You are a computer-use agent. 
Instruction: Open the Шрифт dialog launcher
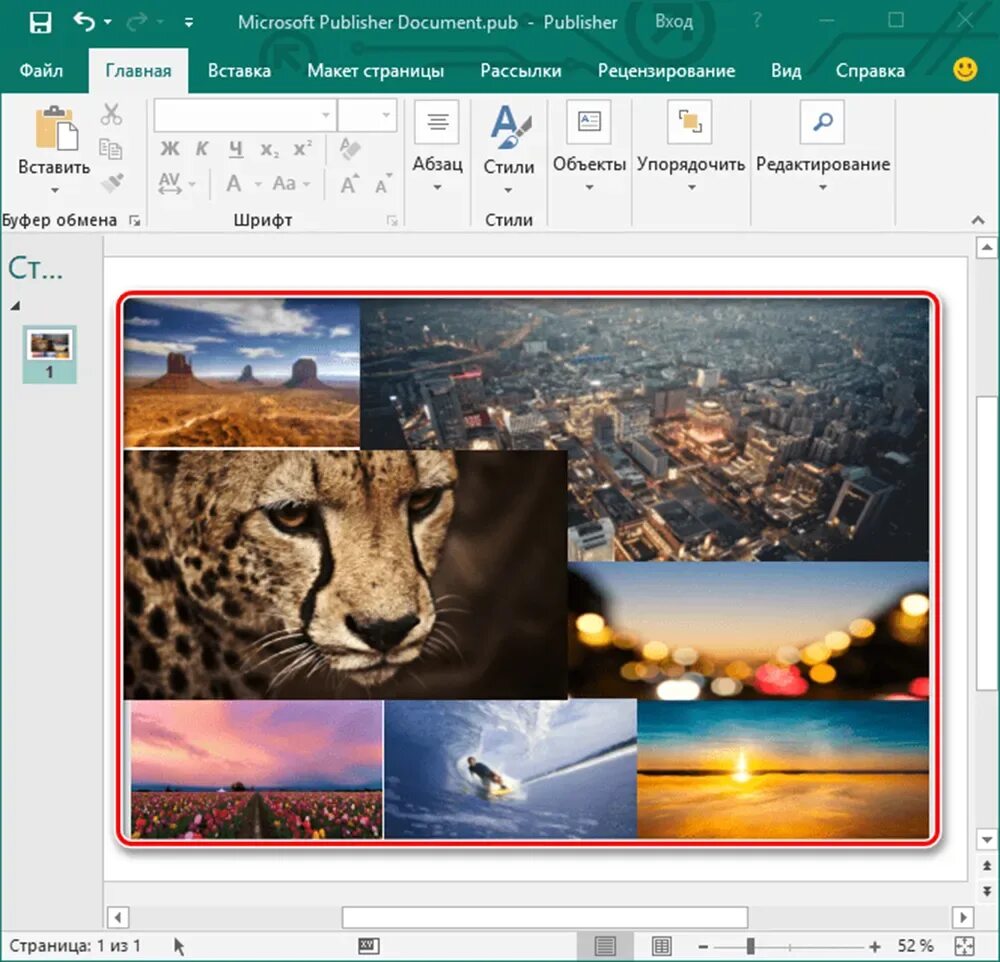392,221
